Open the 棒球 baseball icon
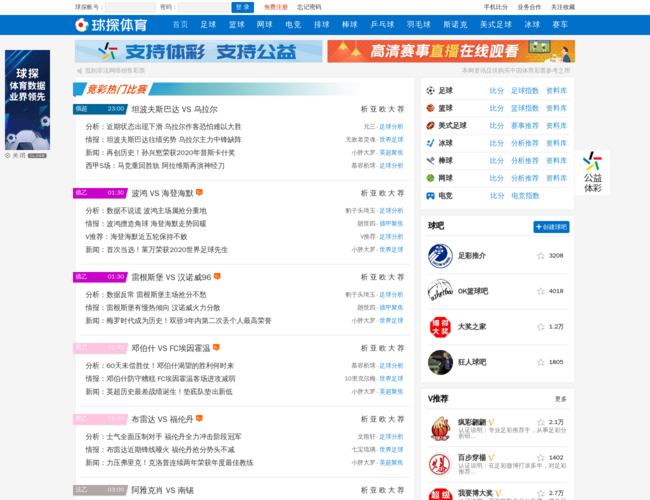Image resolution: width=650 pixels, height=500 pixels. [430, 160]
